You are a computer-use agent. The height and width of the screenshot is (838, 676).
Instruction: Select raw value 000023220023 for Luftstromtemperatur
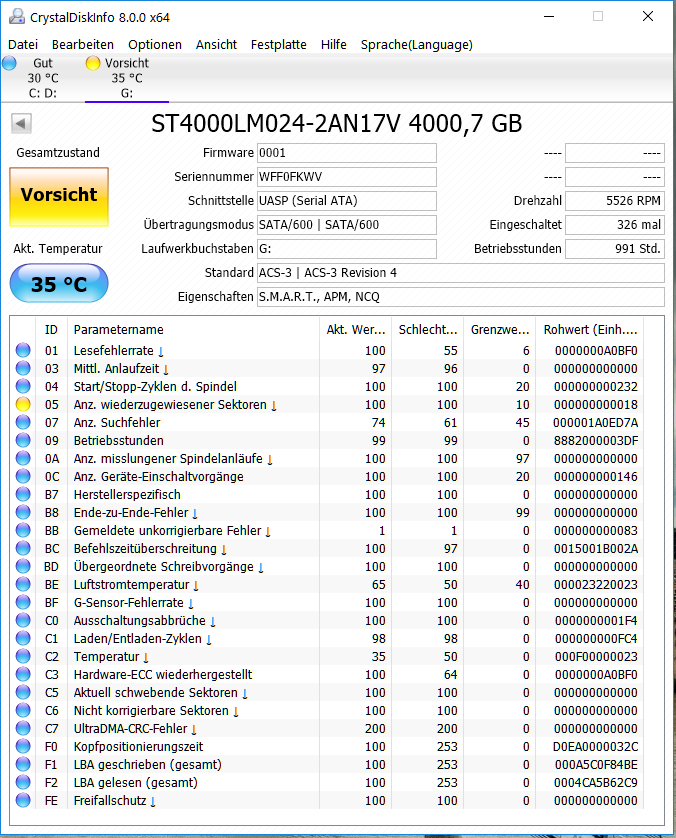[595, 585]
